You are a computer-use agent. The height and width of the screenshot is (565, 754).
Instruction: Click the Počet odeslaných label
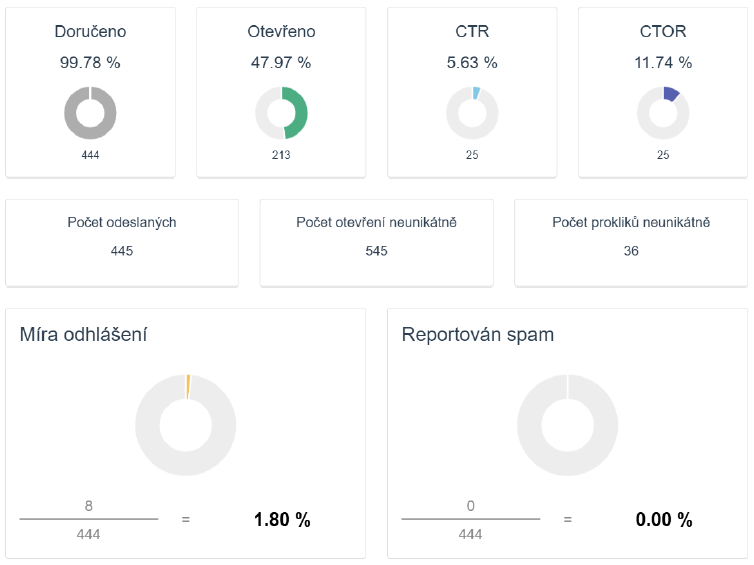[122, 222]
